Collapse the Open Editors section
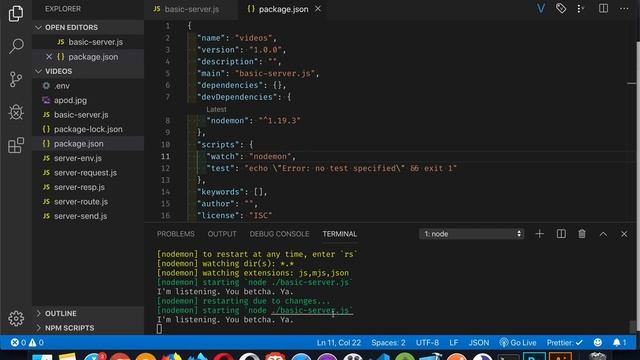 (88, 27)
